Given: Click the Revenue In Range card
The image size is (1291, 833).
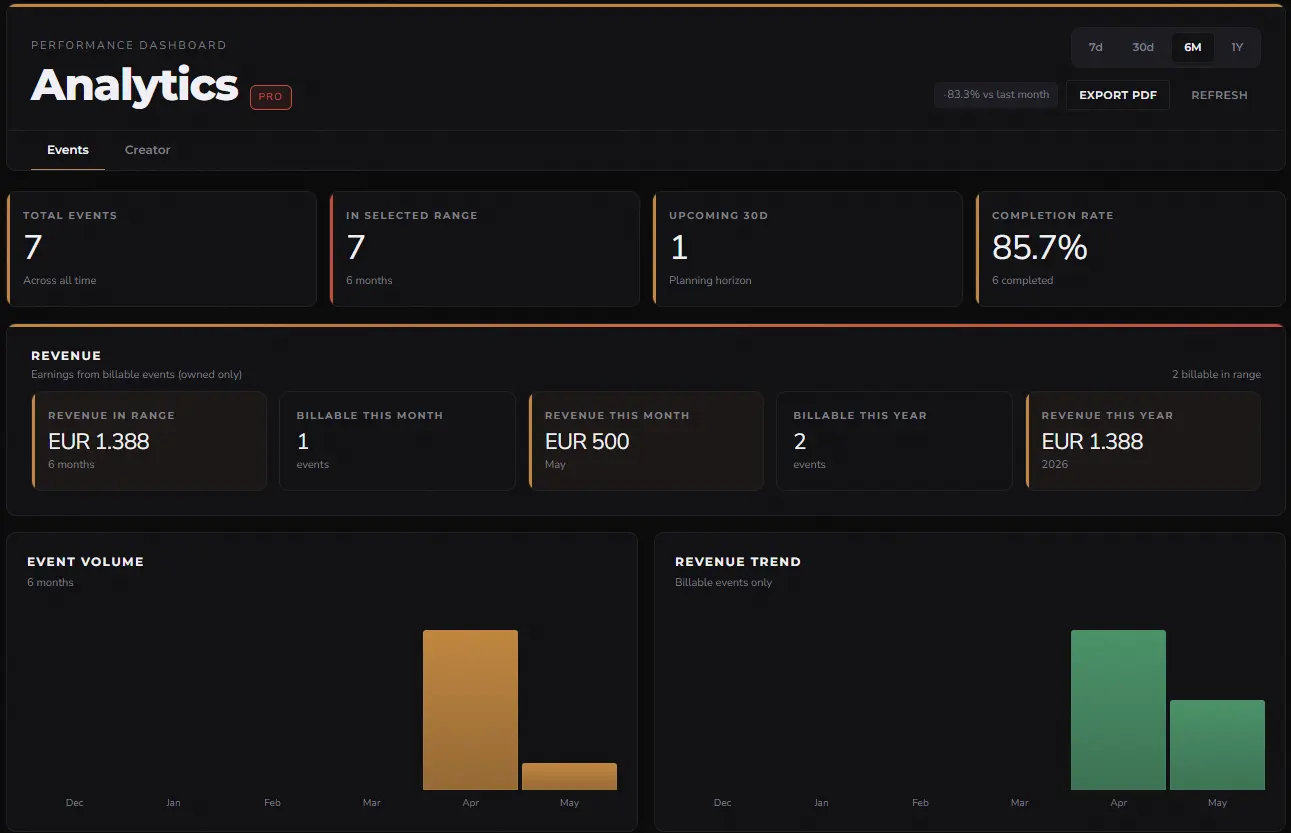Looking at the screenshot, I should coord(149,441).
